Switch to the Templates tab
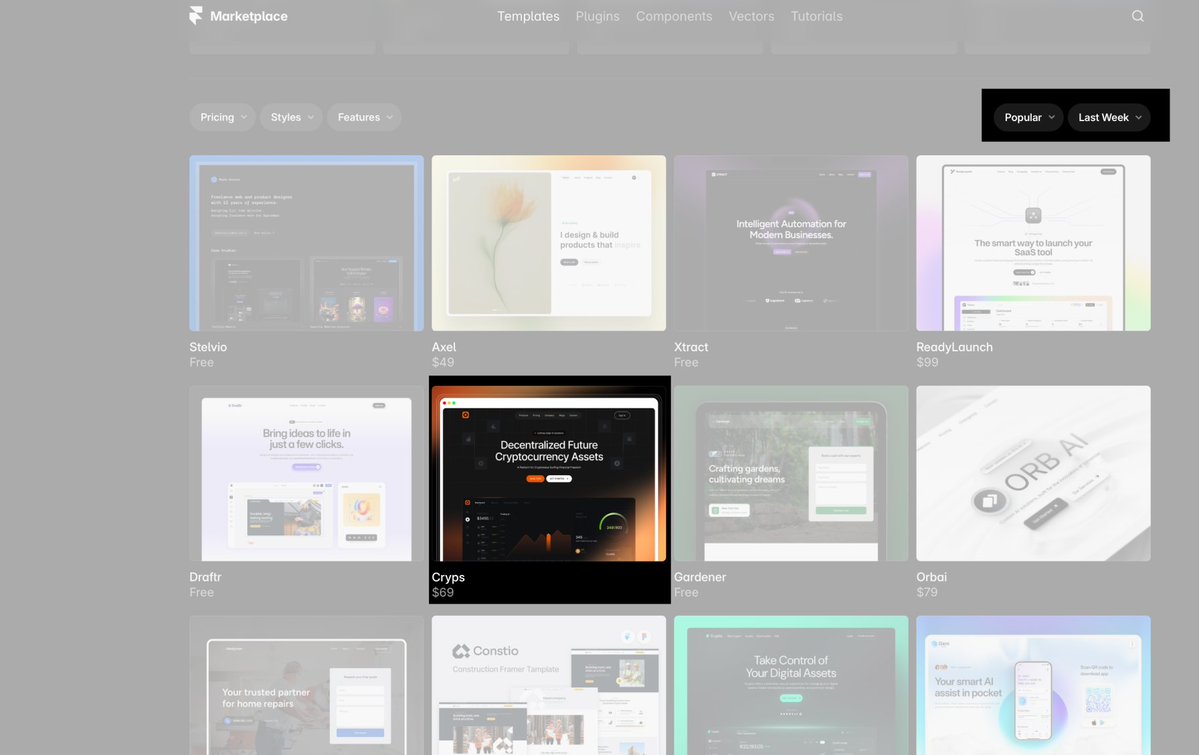The image size is (1199, 755). click(x=528, y=16)
